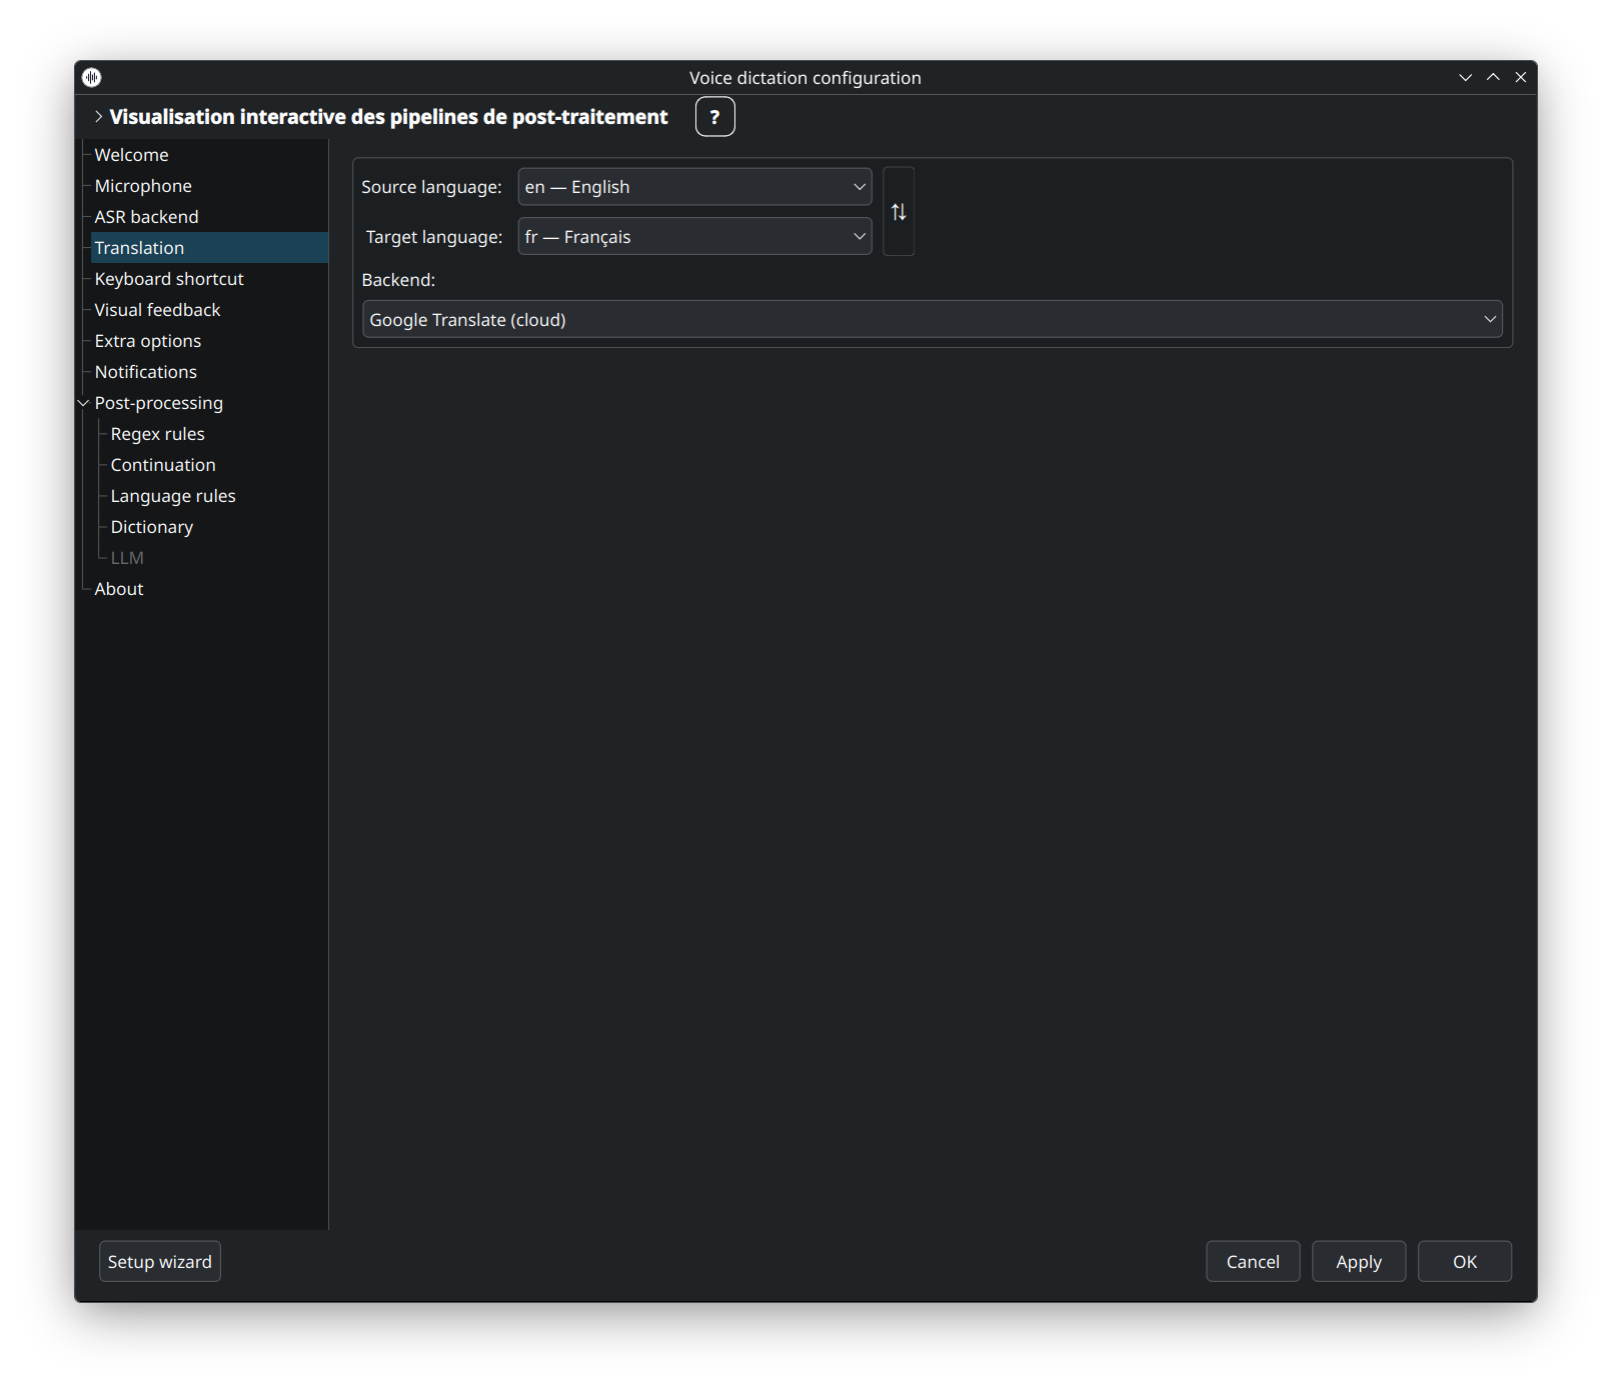Open the Continuation page
Image resolution: width=1611 pixels, height=1391 pixels.
(x=163, y=465)
